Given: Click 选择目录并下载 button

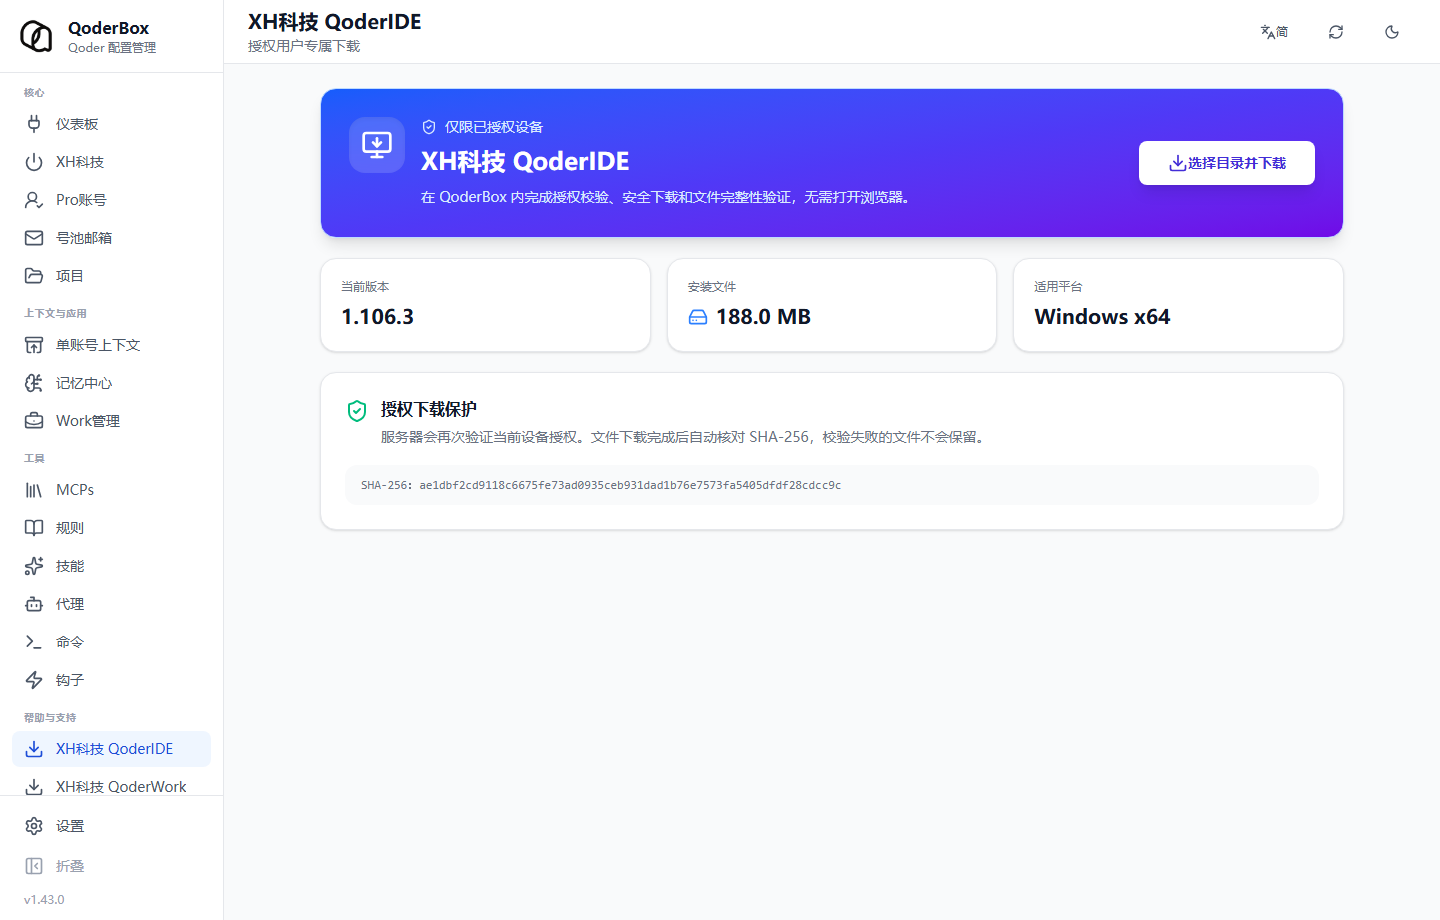Looking at the screenshot, I should tap(1227, 163).
